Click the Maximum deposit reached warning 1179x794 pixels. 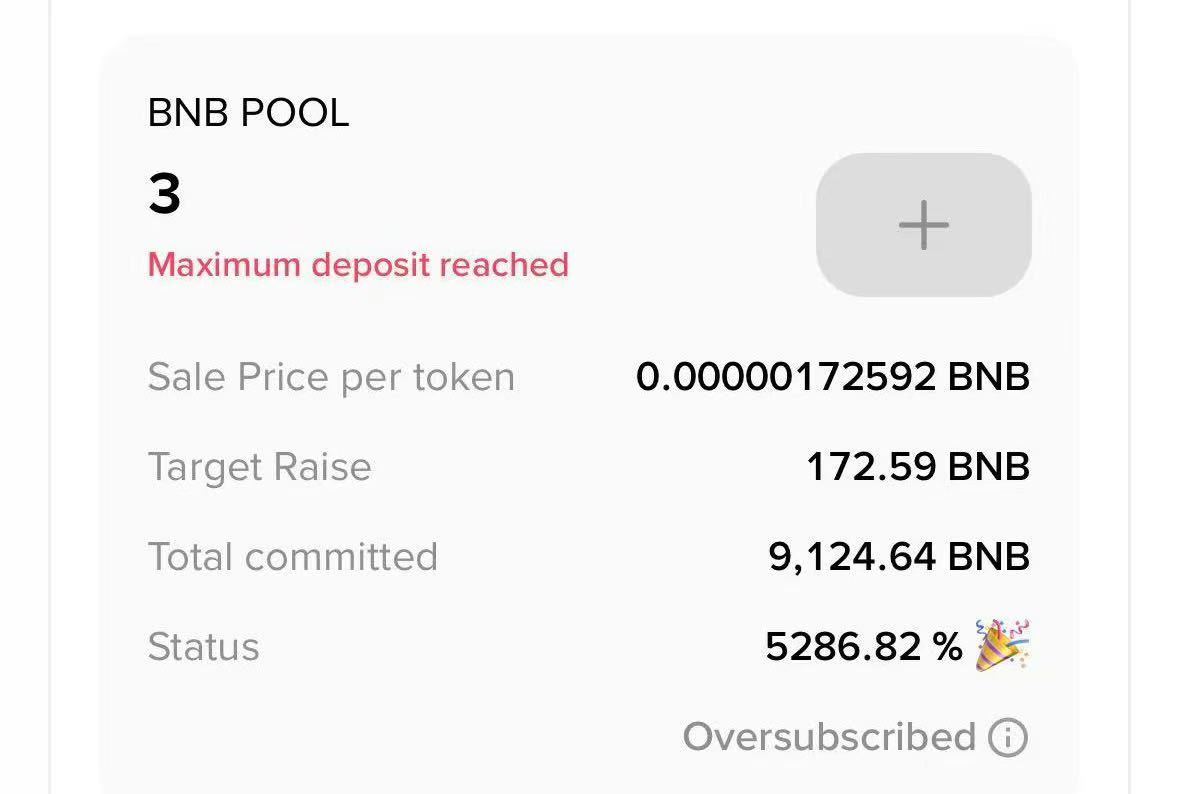pos(358,265)
